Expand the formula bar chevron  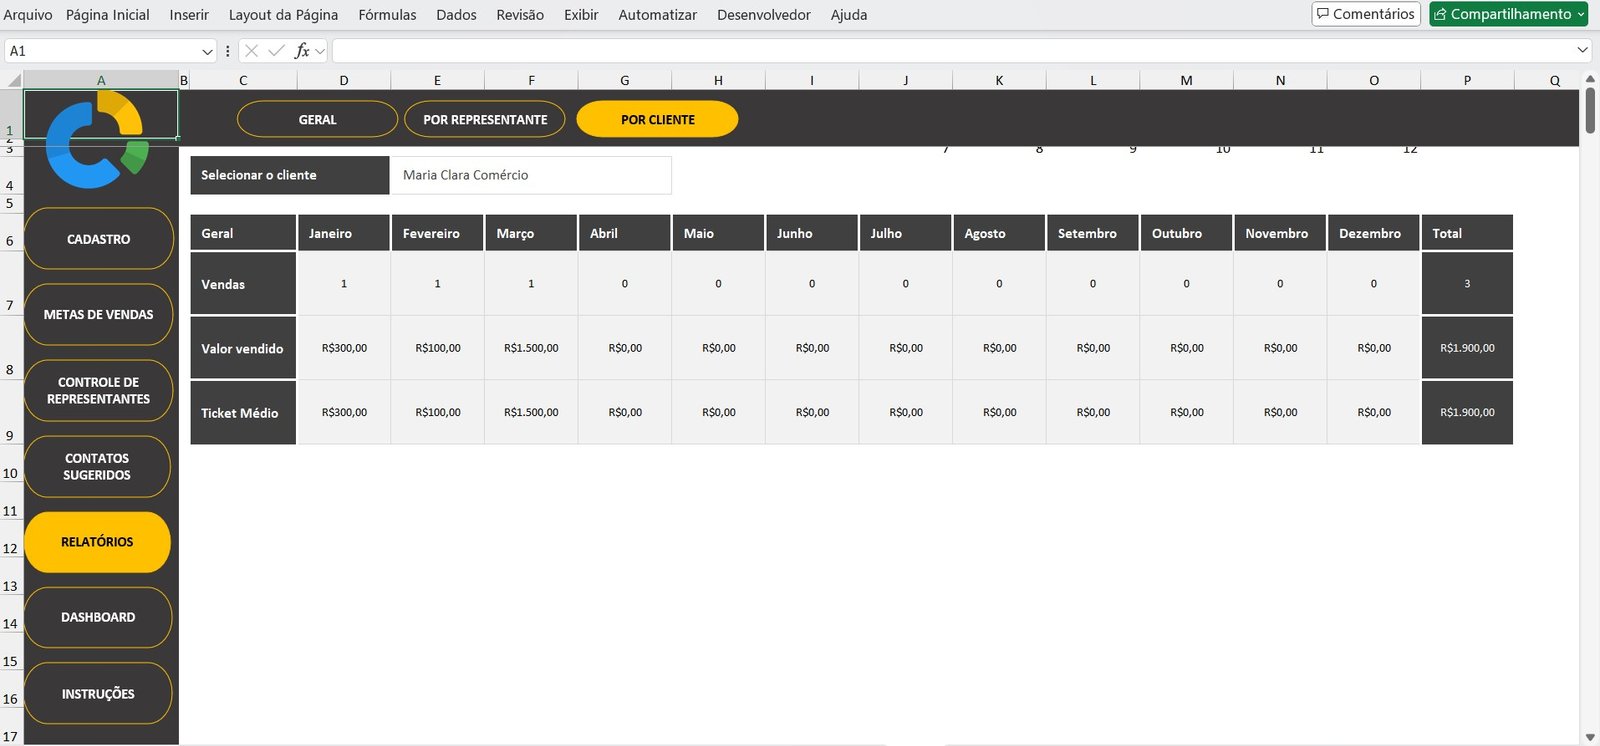coord(1582,50)
